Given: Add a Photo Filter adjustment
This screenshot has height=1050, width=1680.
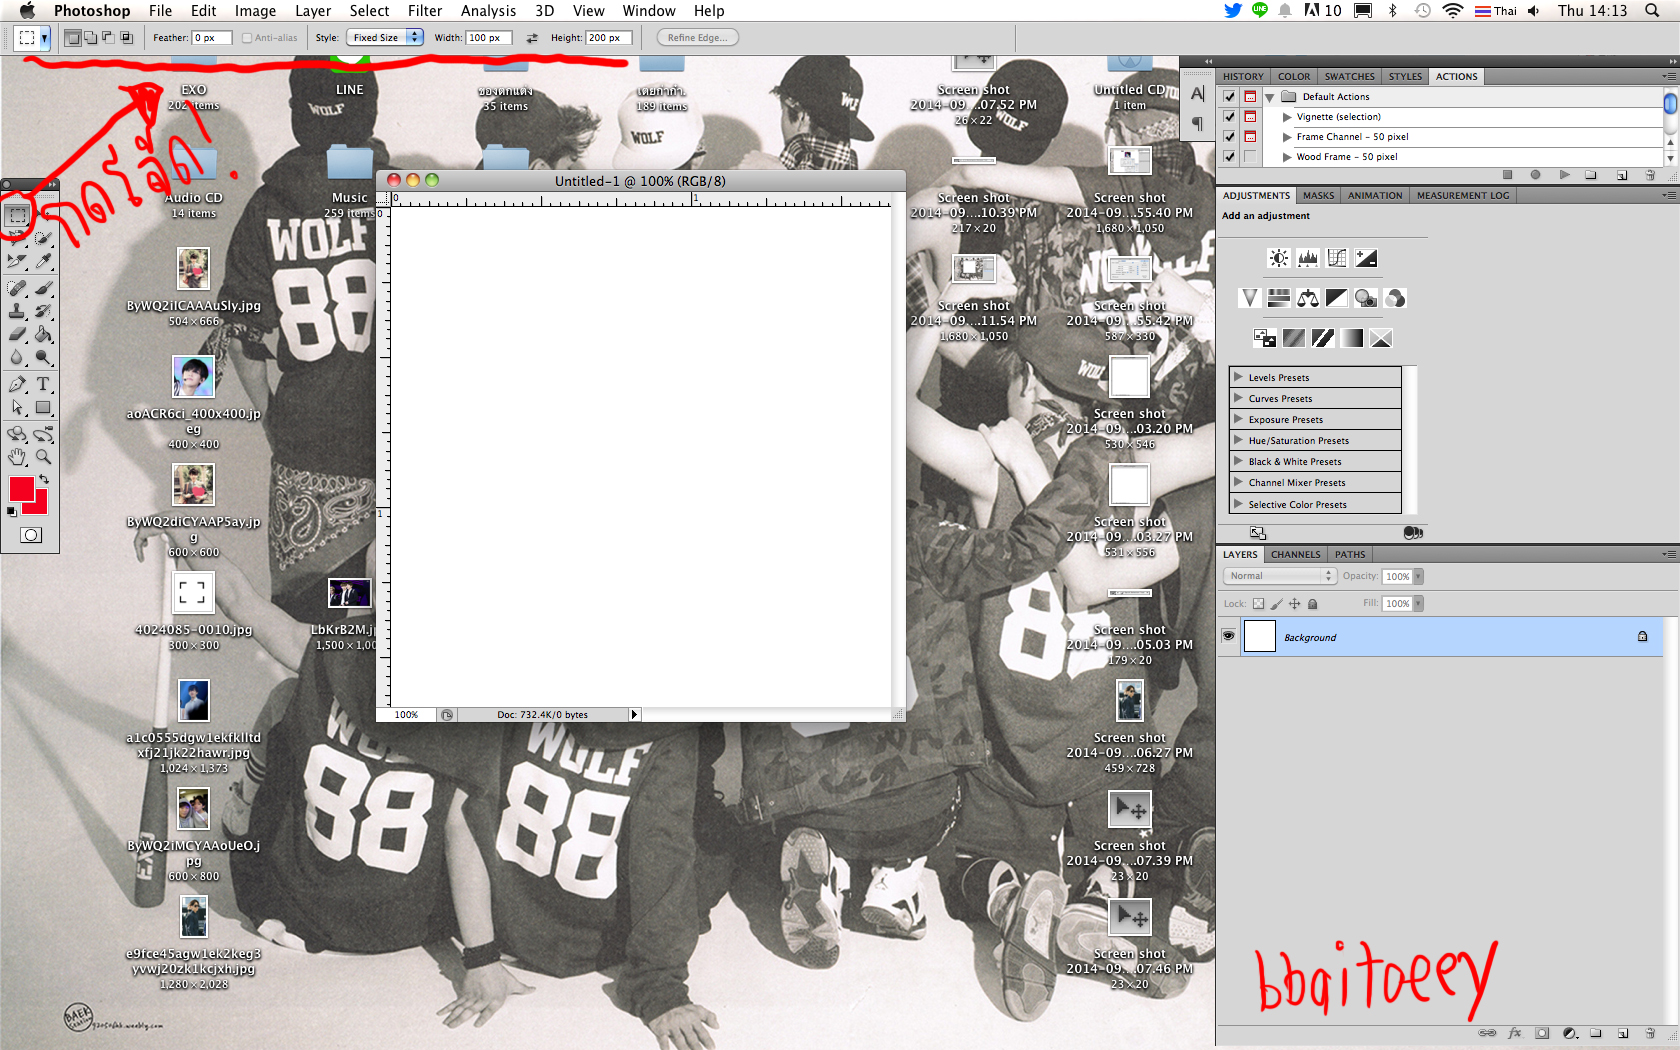Looking at the screenshot, I should coord(1366,298).
